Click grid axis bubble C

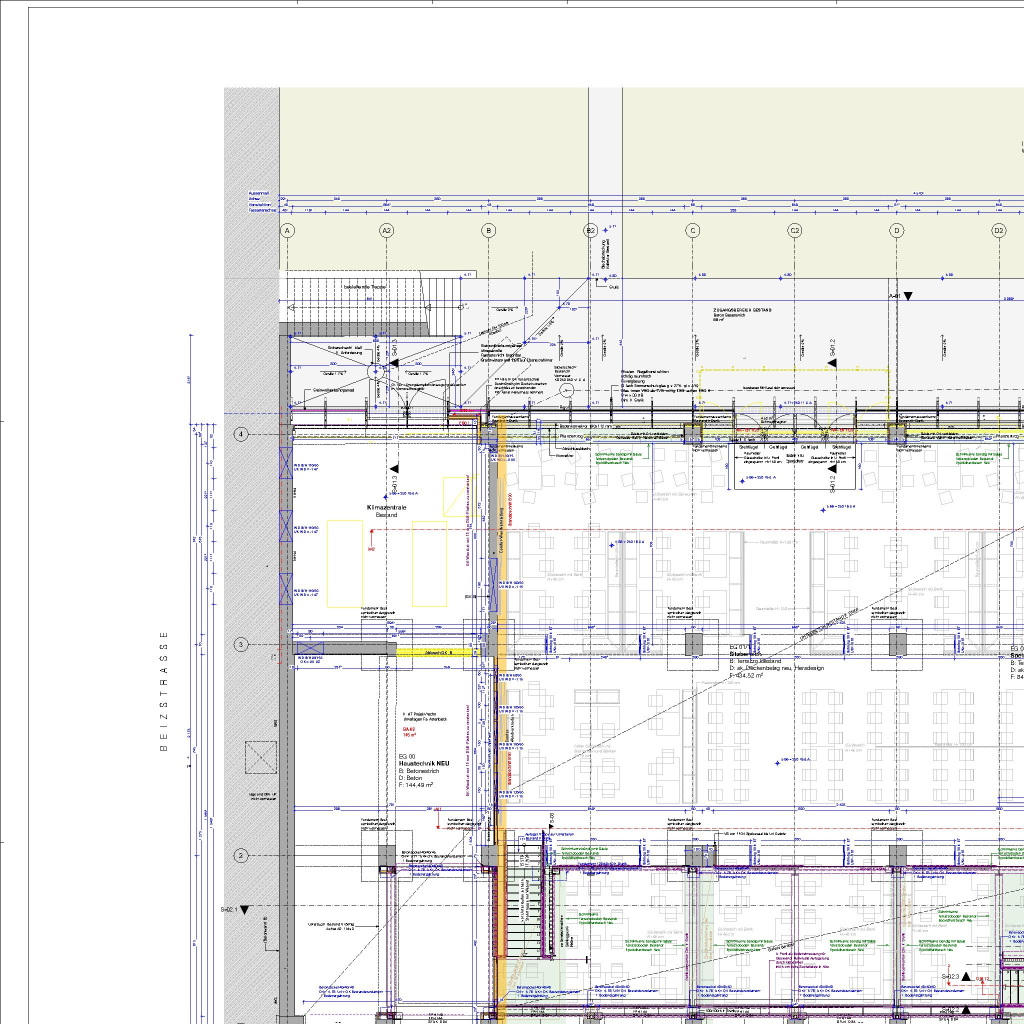point(692,231)
